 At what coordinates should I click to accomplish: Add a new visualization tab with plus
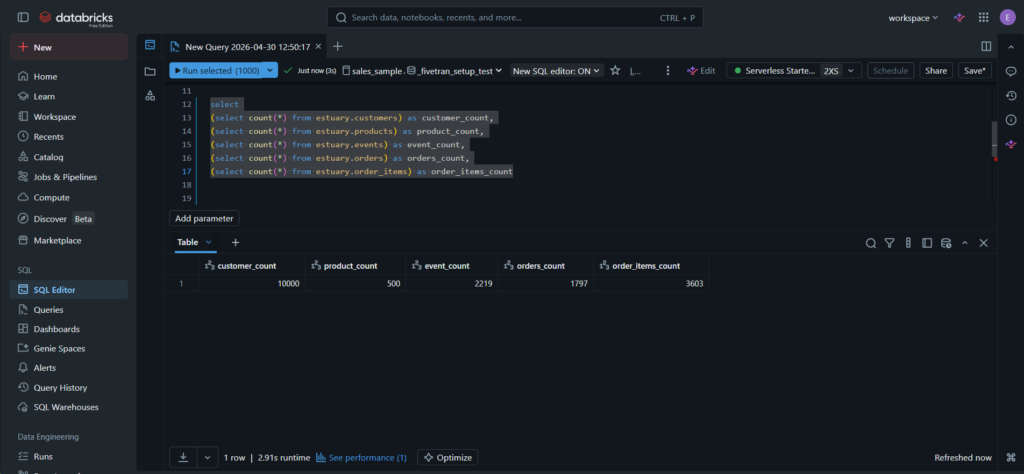[x=236, y=242]
